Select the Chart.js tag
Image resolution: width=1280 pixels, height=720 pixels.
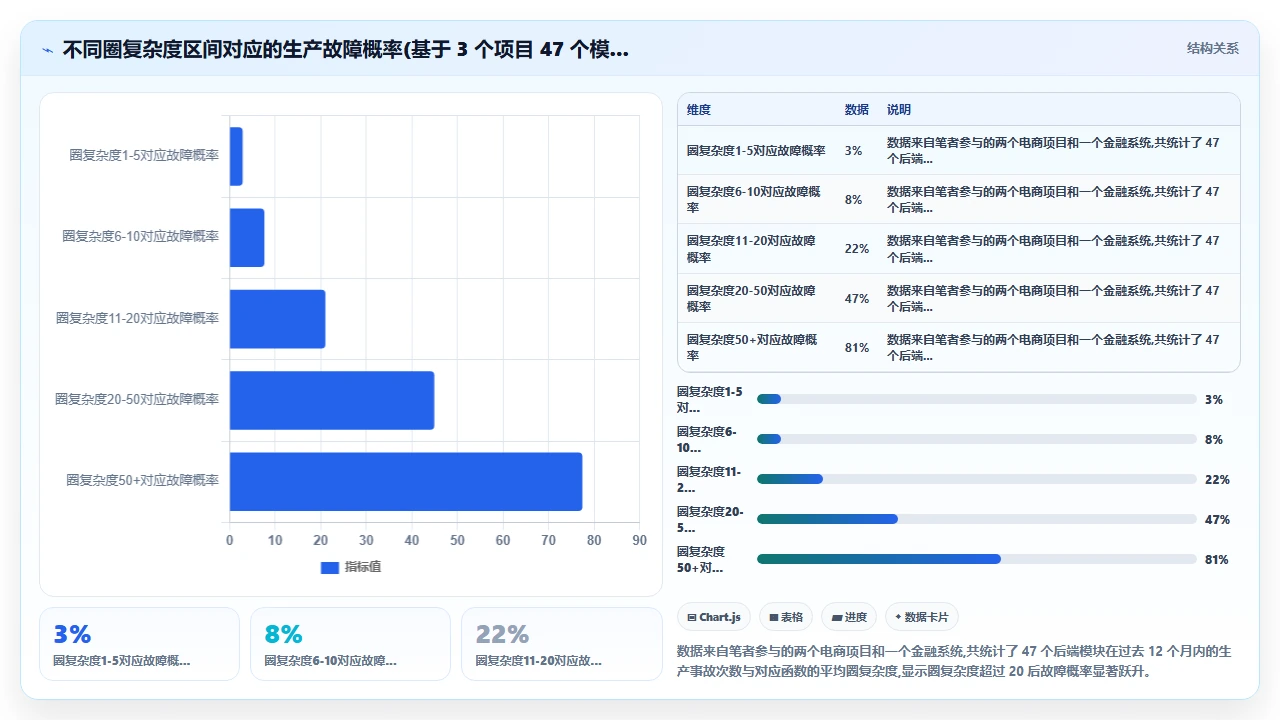[x=714, y=617]
